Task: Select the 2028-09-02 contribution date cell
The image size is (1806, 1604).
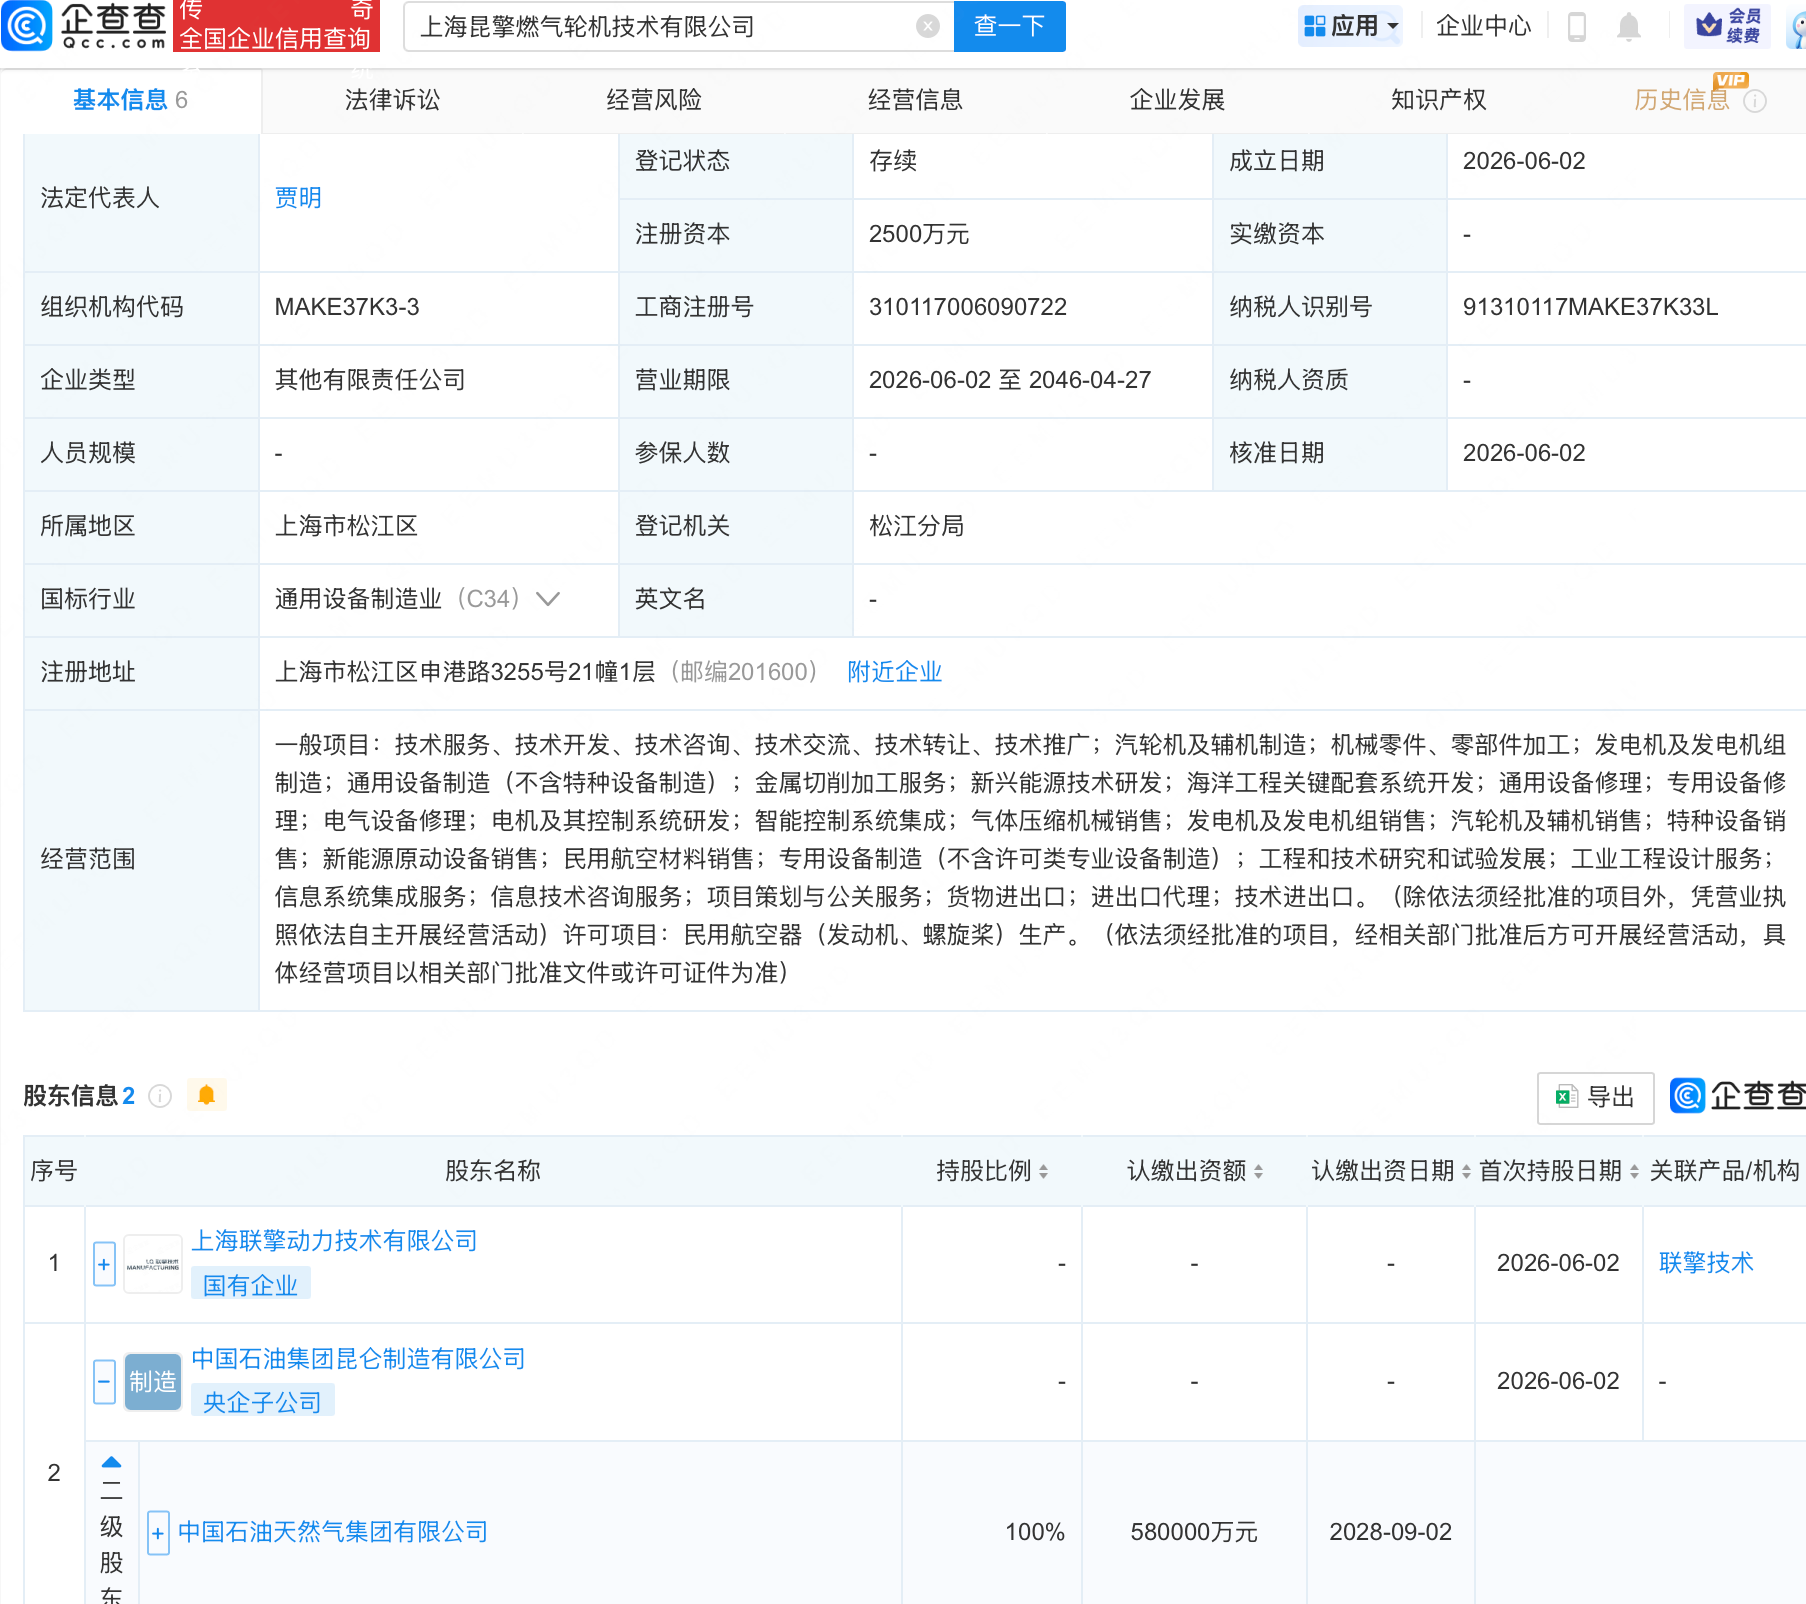Action: [1390, 1532]
